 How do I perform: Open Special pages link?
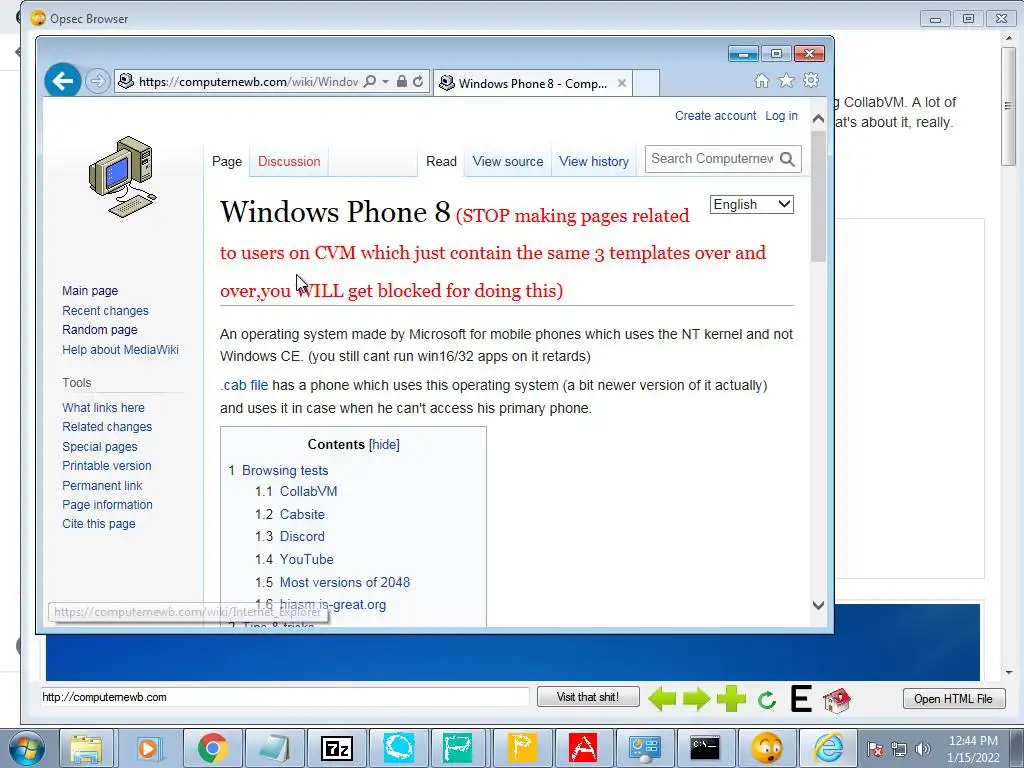(x=99, y=447)
